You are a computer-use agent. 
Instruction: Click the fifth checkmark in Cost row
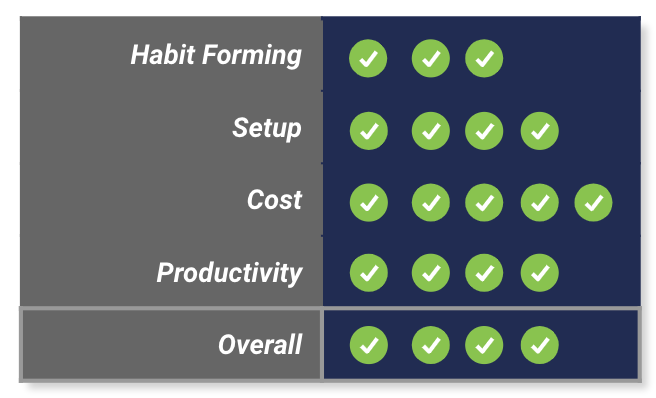click(x=593, y=203)
